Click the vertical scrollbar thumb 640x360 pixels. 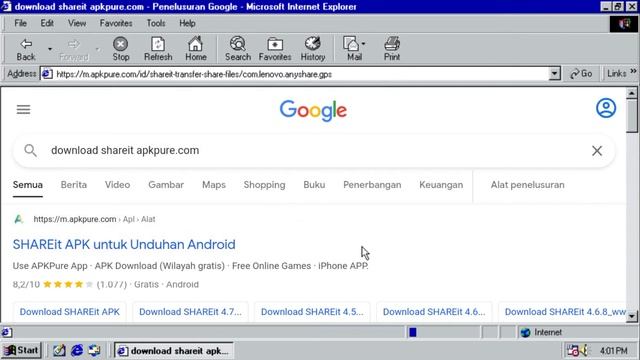pyautogui.click(x=631, y=116)
